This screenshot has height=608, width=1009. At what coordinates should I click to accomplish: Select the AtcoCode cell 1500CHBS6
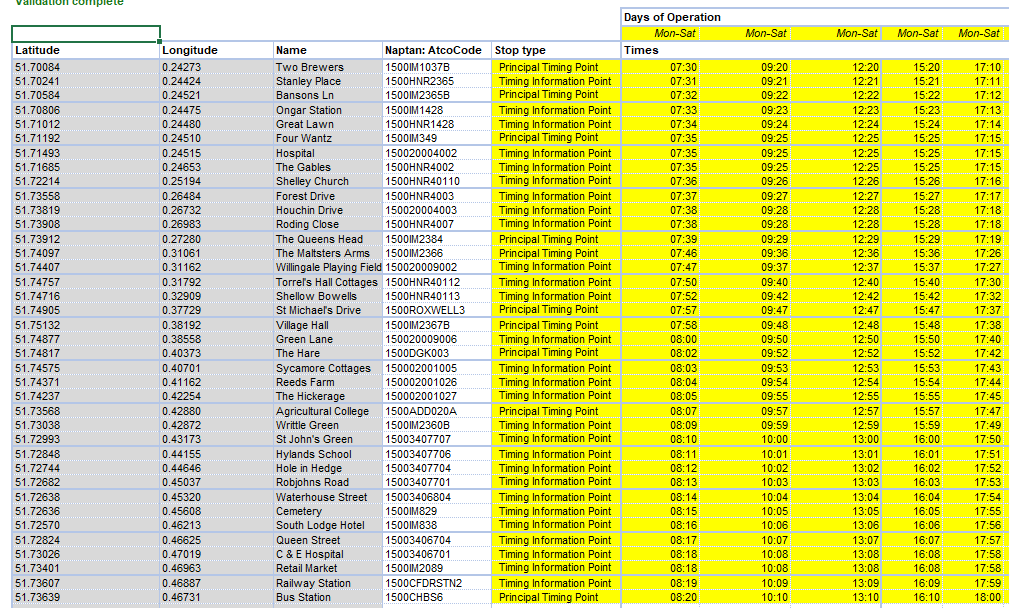tap(436, 597)
